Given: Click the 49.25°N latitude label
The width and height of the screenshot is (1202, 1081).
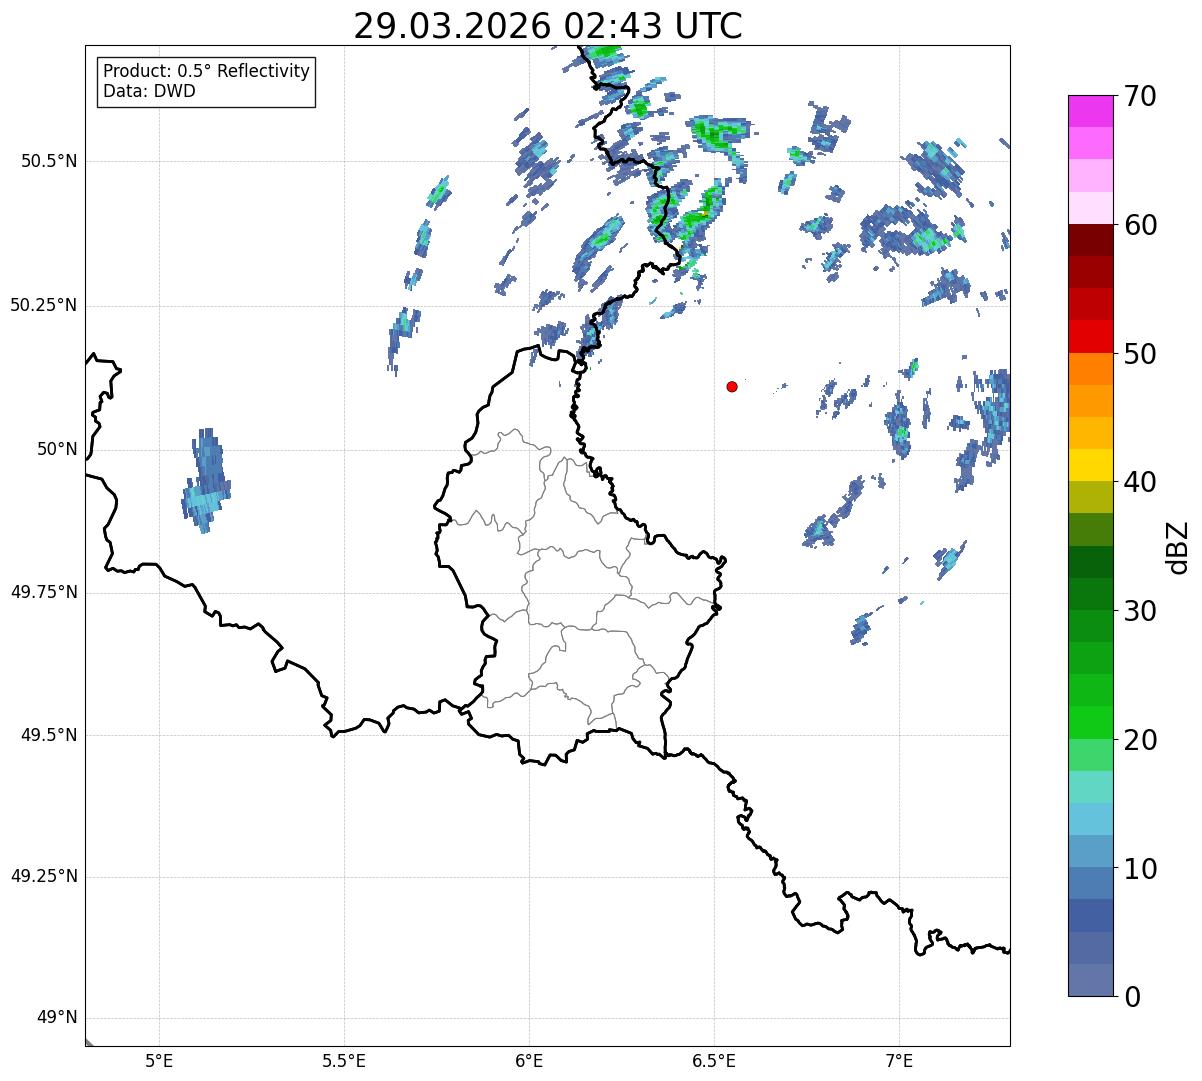Looking at the screenshot, I should pos(44,877).
